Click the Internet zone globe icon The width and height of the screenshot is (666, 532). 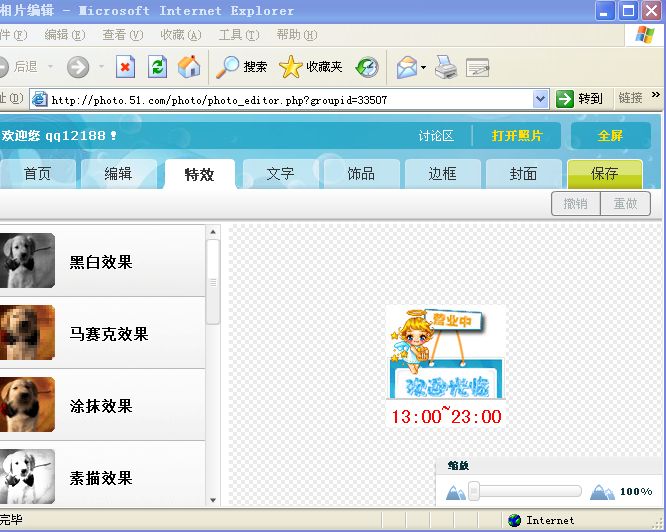pyautogui.click(x=514, y=520)
